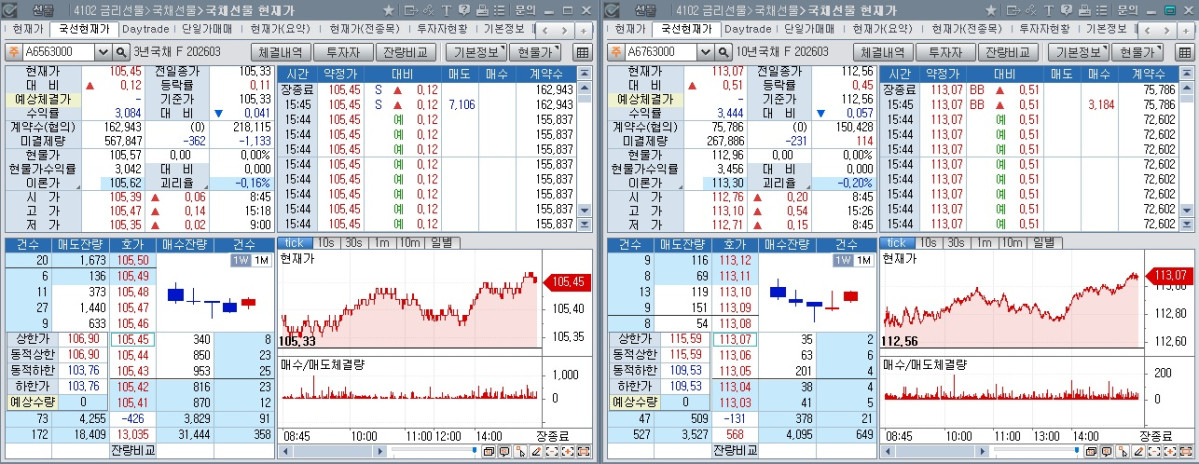The height and width of the screenshot is (464, 1199).
Task: Open 기본정보 dropdown button in 10년국채 window
Action: [1079, 52]
